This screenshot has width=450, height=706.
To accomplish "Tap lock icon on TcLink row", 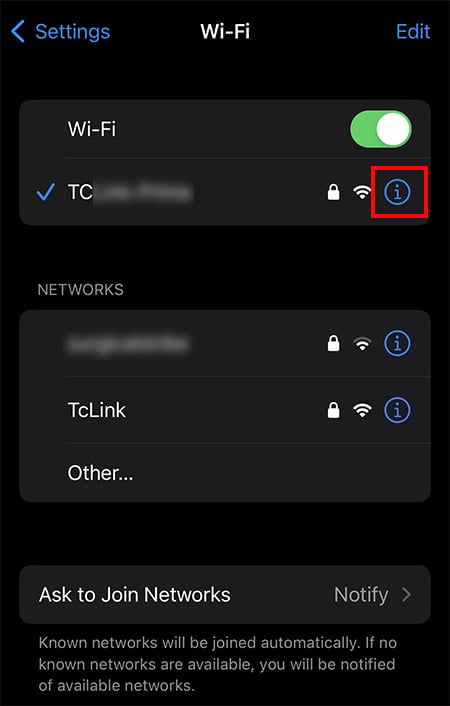I will pos(333,410).
